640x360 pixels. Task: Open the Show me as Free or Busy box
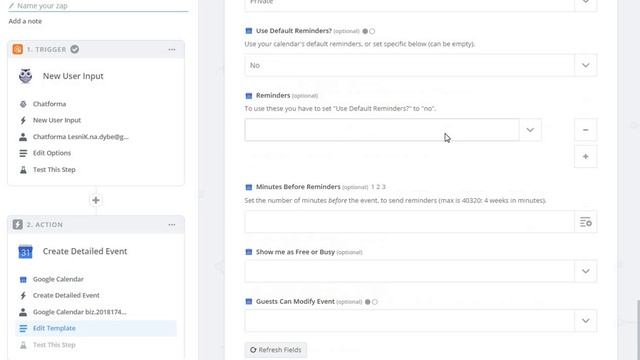421,271
